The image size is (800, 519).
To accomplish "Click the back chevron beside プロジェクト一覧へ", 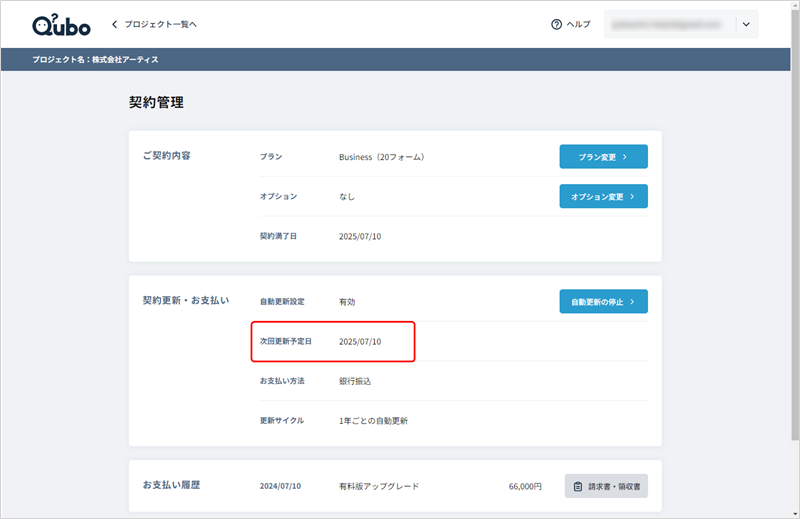I will coord(114,24).
